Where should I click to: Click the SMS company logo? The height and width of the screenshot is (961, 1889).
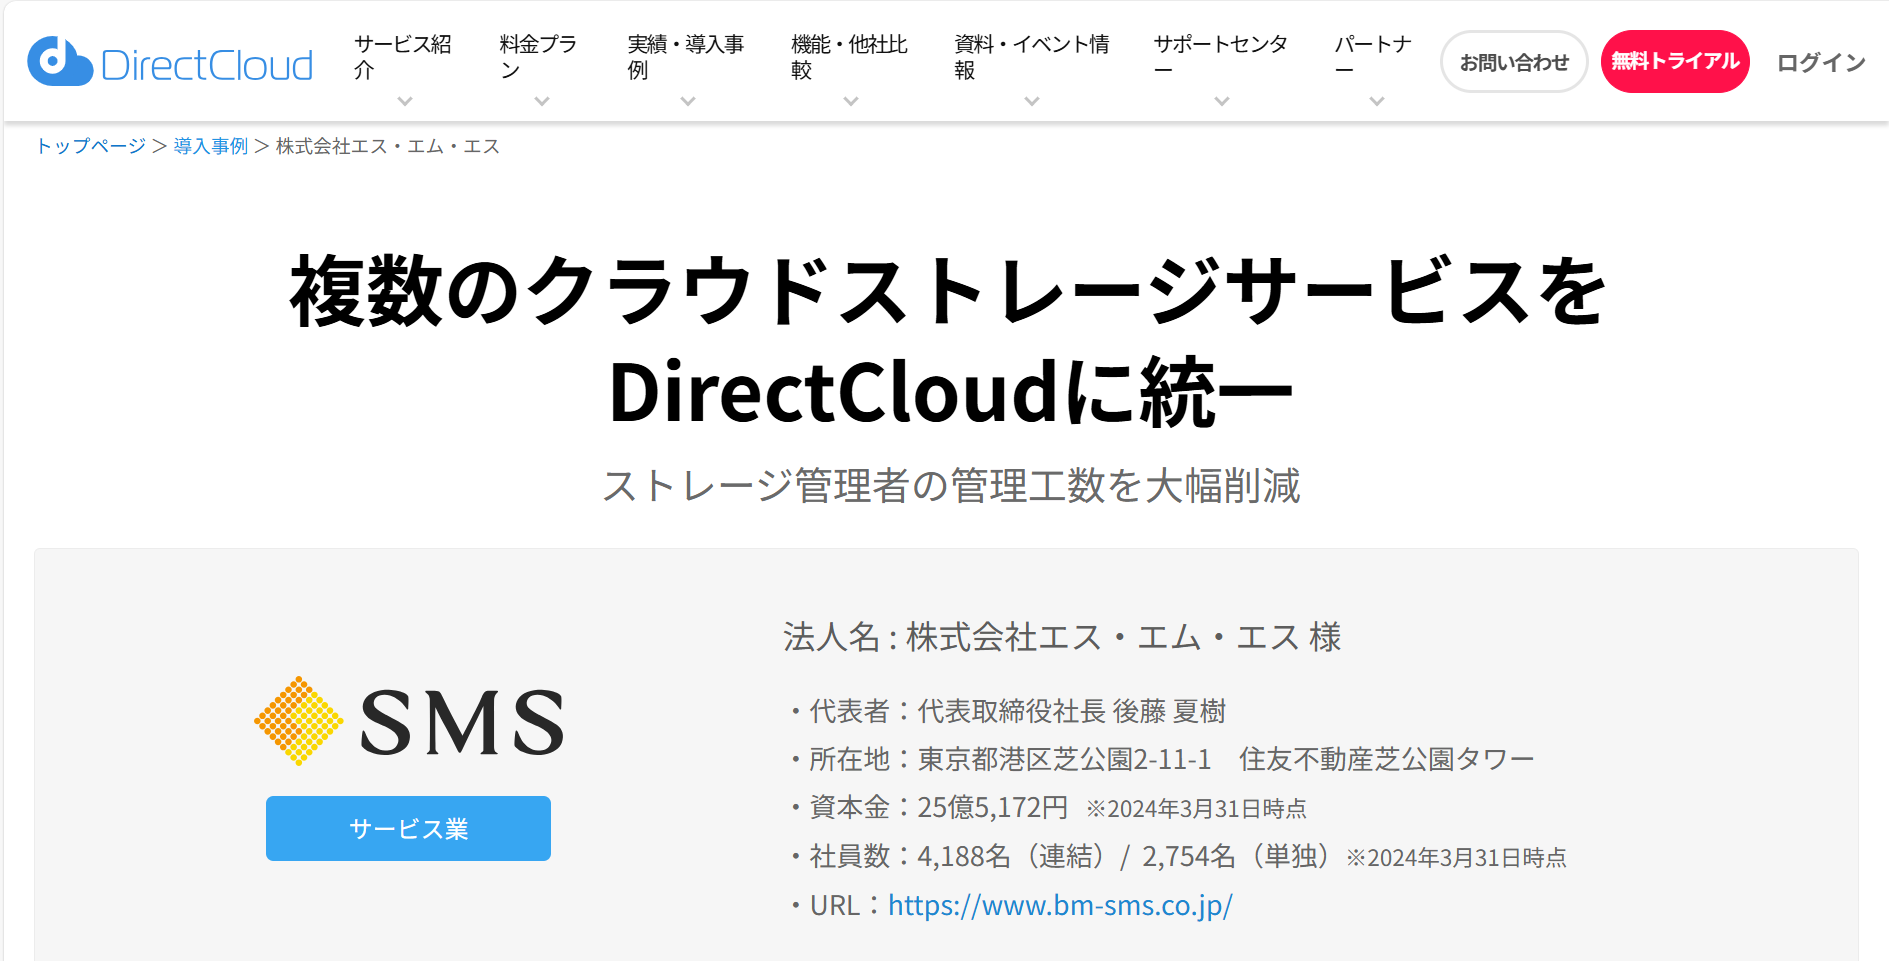click(409, 721)
